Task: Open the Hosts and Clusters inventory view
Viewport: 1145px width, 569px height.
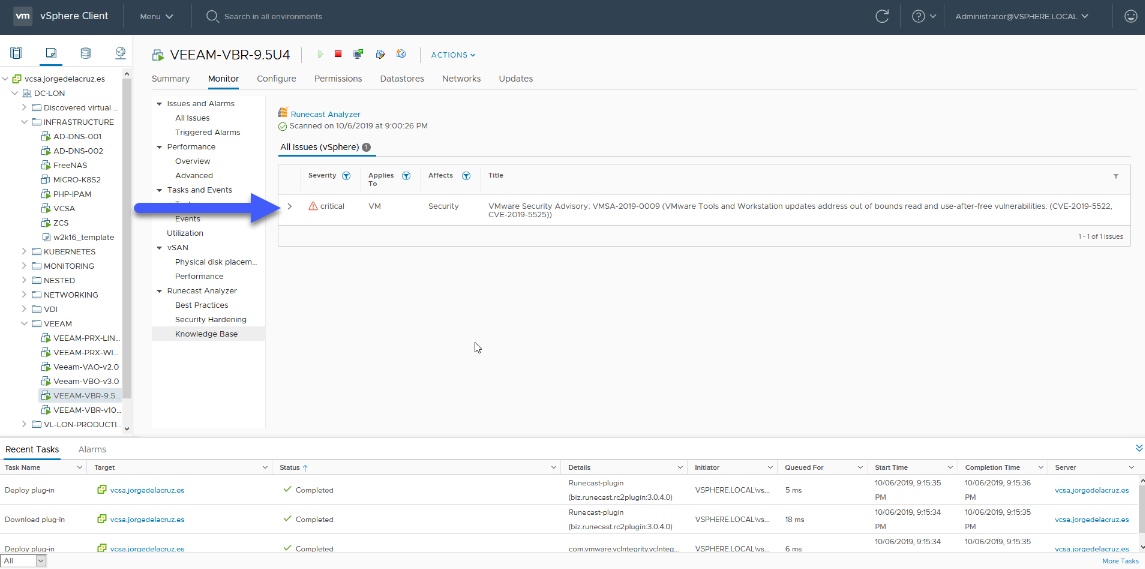Action: pos(16,53)
